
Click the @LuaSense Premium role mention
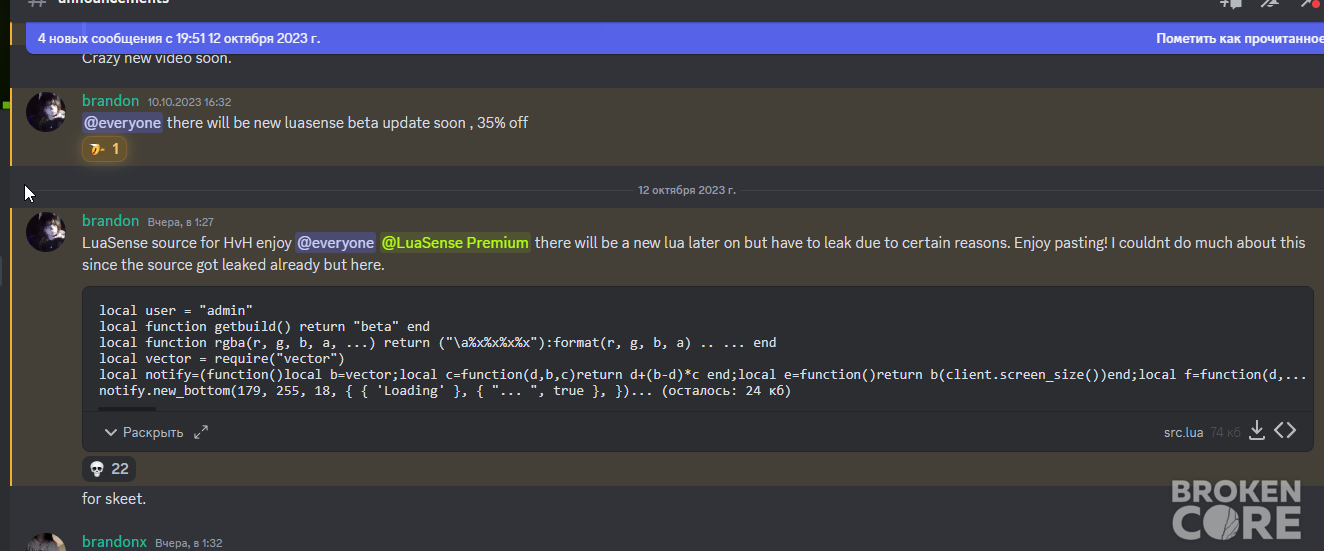[x=455, y=243]
